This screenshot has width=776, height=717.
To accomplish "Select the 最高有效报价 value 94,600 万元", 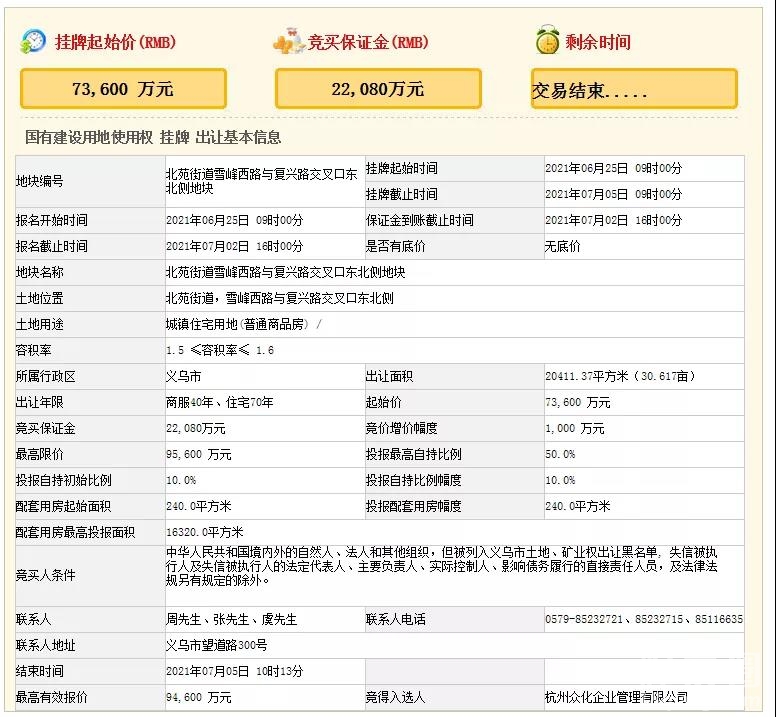I will pyautogui.click(x=199, y=697).
